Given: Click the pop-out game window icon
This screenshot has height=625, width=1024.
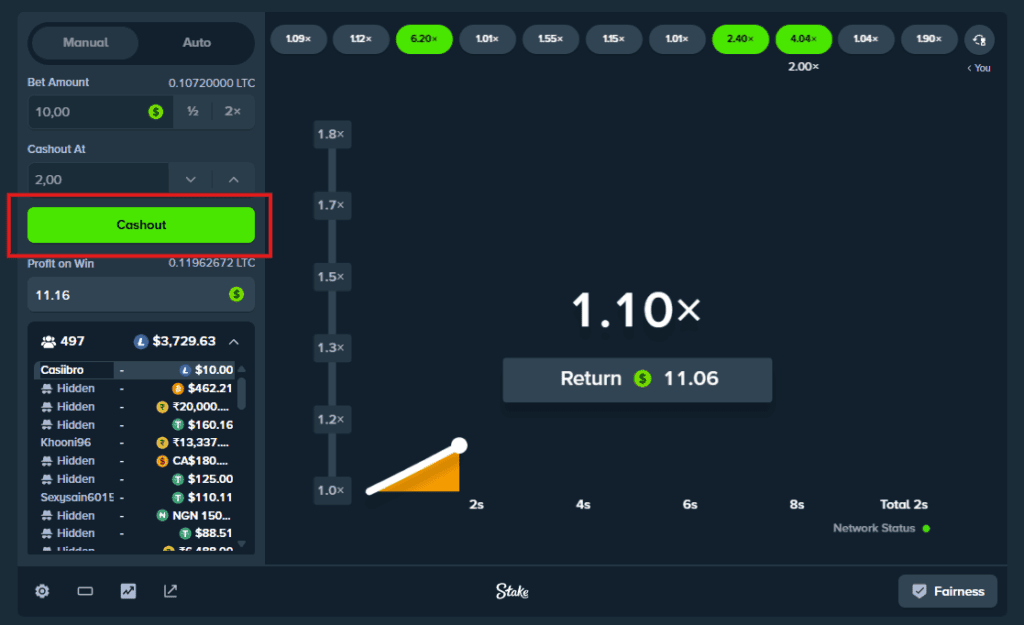Looking at the screenshot, I should pyautogui.click(x=171, y=591).
